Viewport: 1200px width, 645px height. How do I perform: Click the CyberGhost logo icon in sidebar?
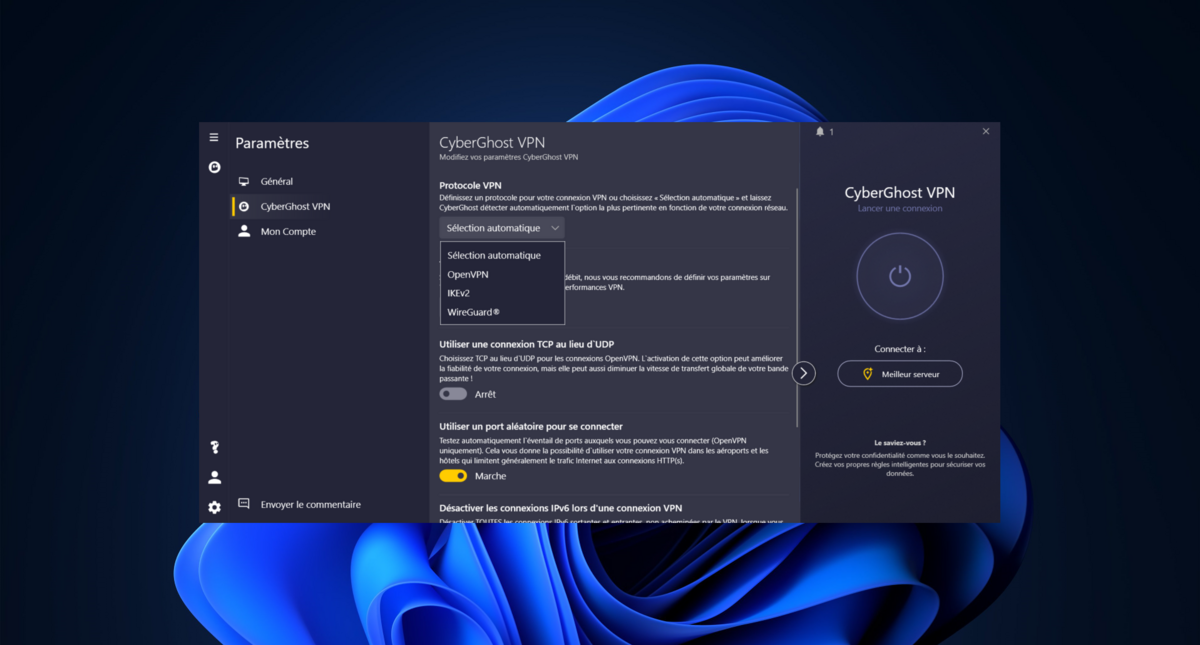(214, 167)
